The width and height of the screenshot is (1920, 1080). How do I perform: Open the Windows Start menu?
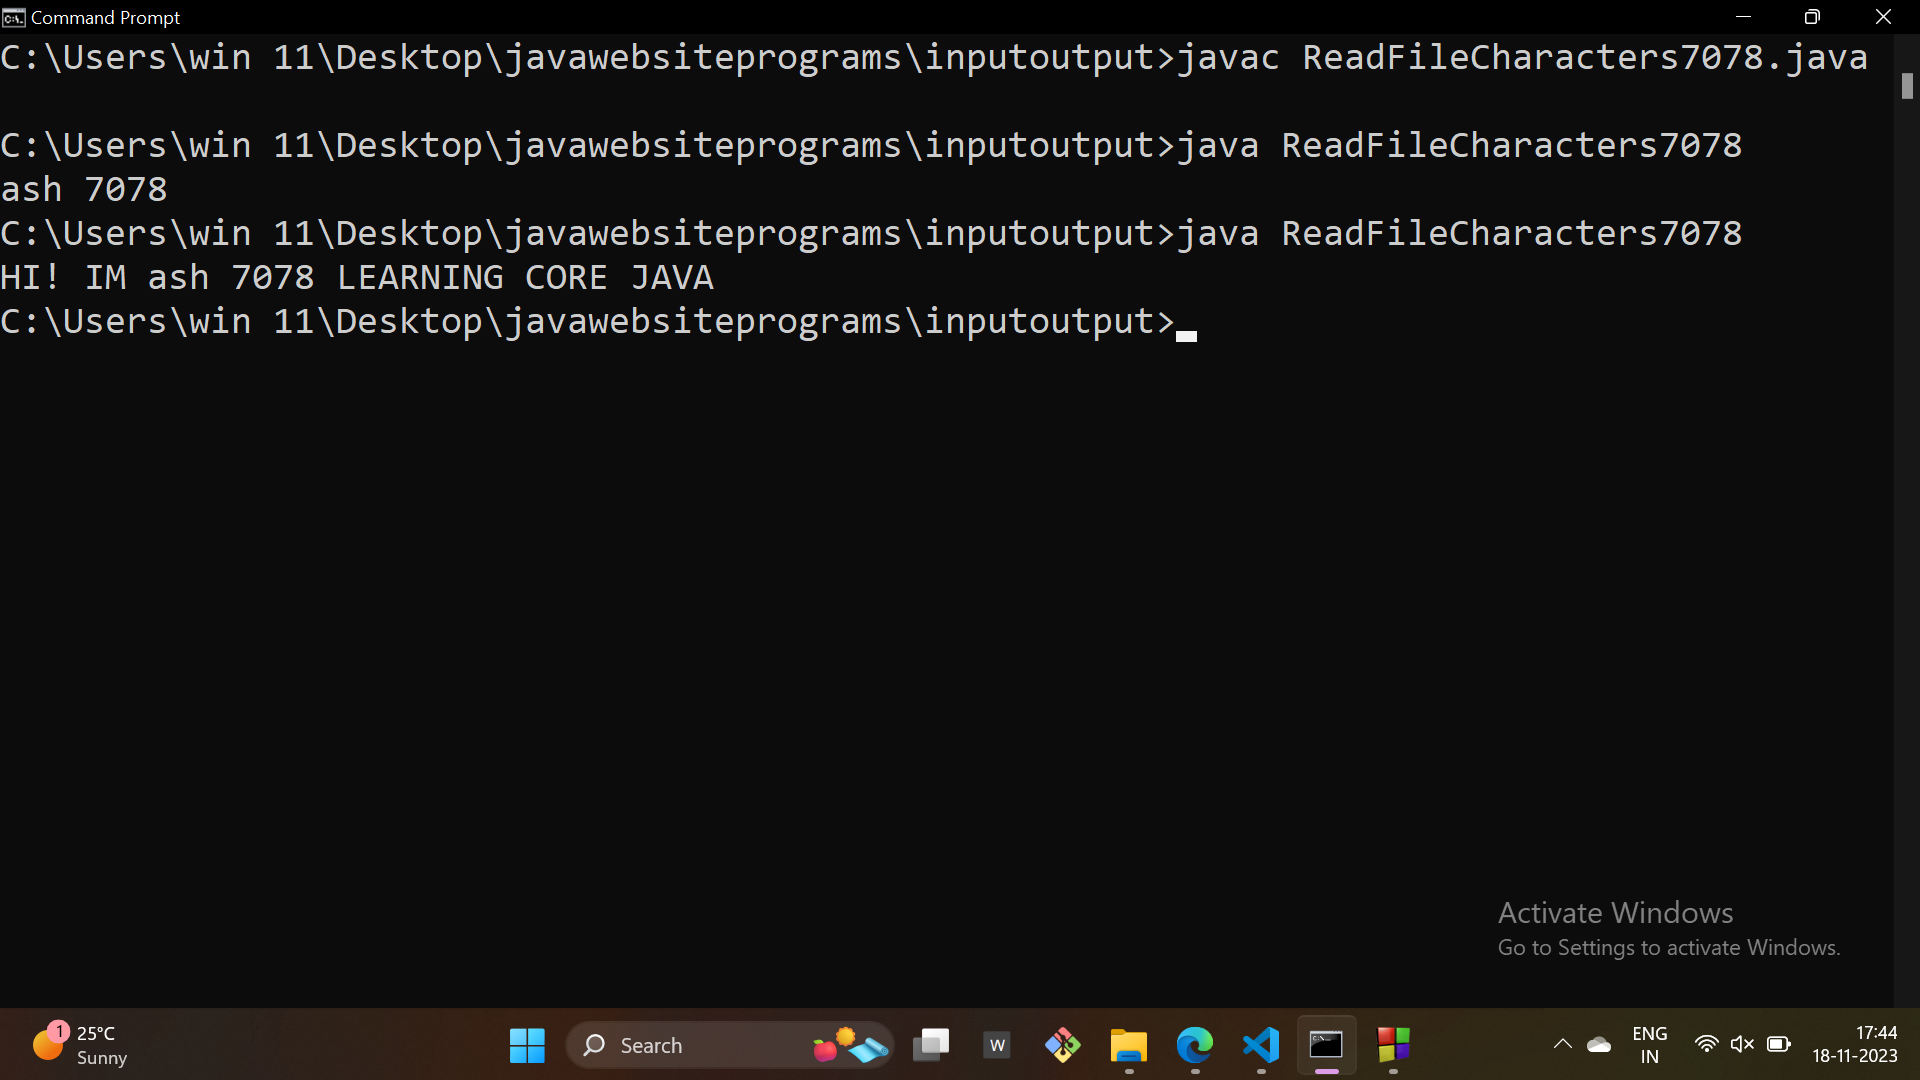pos(527,1045)
